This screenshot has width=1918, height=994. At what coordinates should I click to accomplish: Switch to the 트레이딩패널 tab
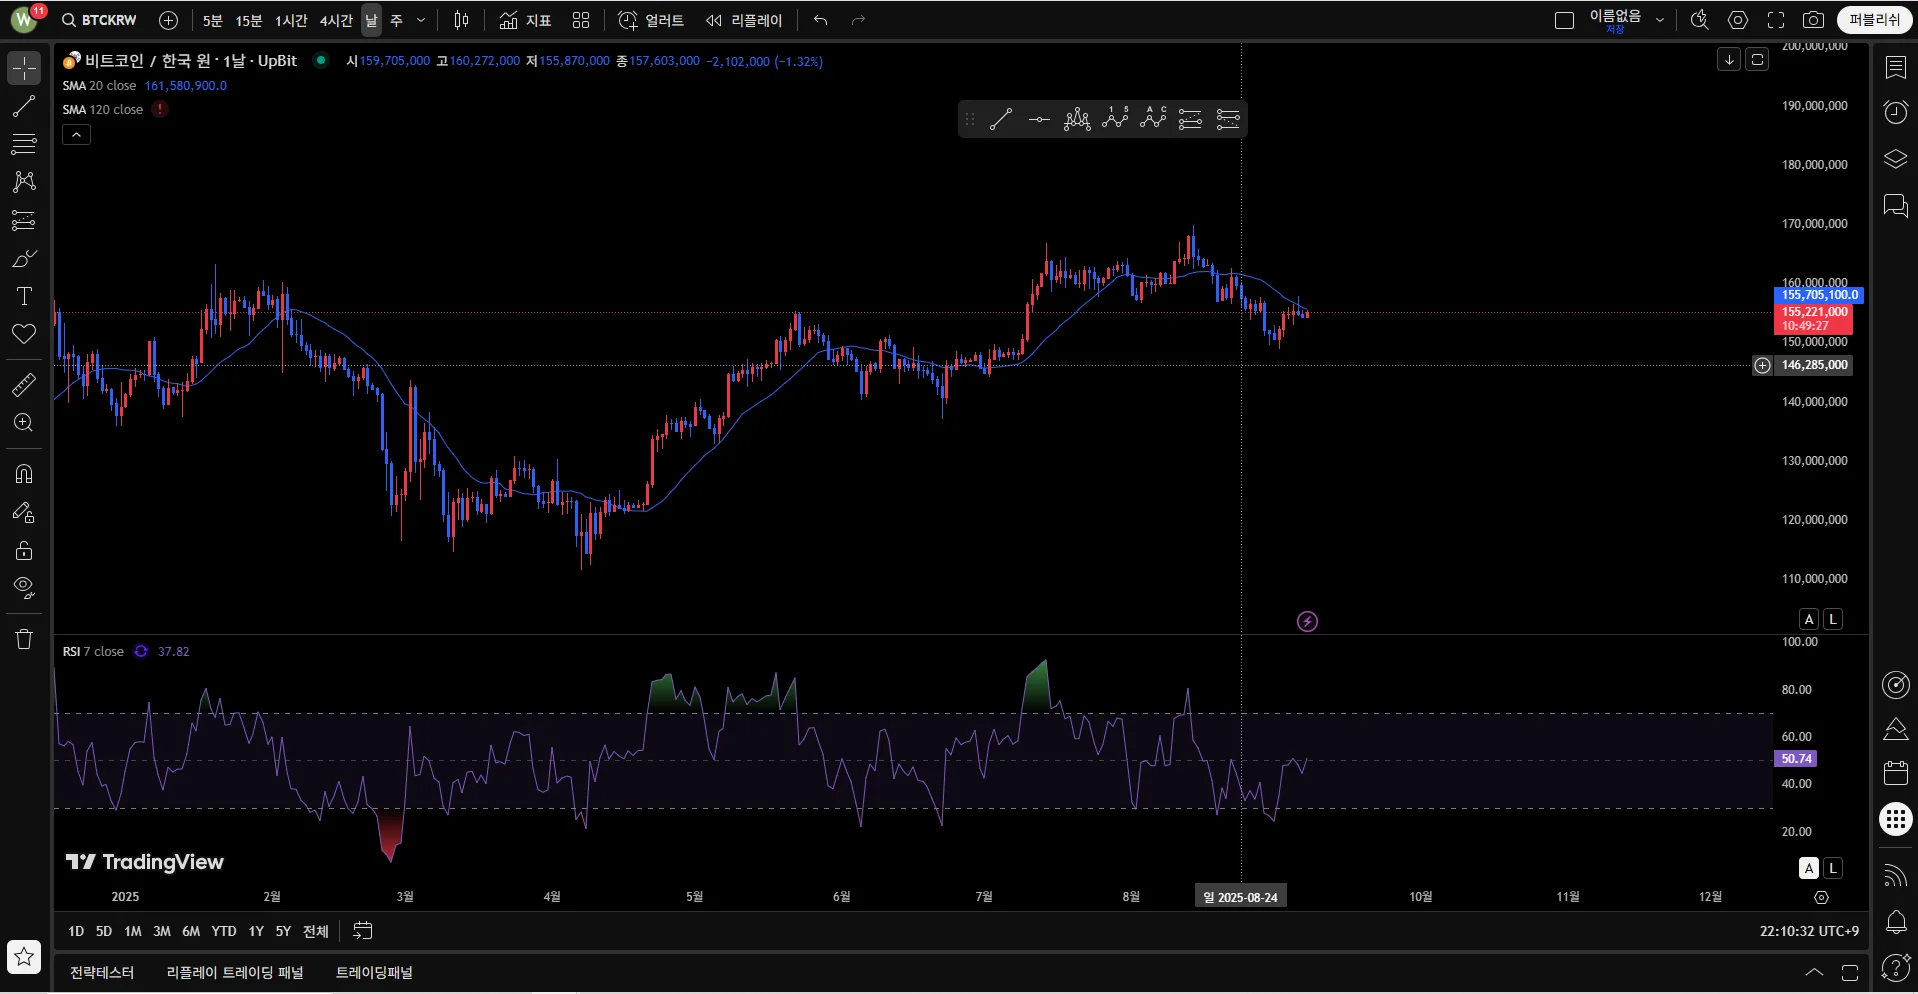(x=374, y=973)
